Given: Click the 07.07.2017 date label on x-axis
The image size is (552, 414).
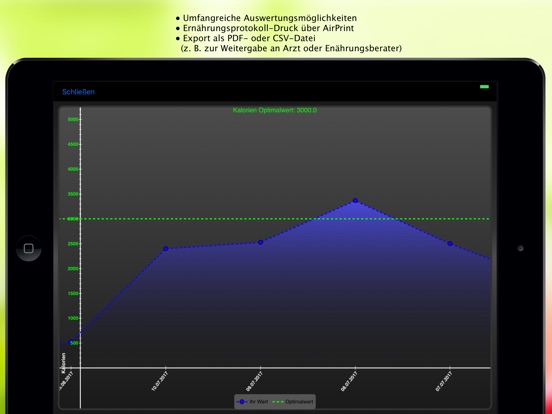Looking at the screenshot, I should [x=444, y=382].
